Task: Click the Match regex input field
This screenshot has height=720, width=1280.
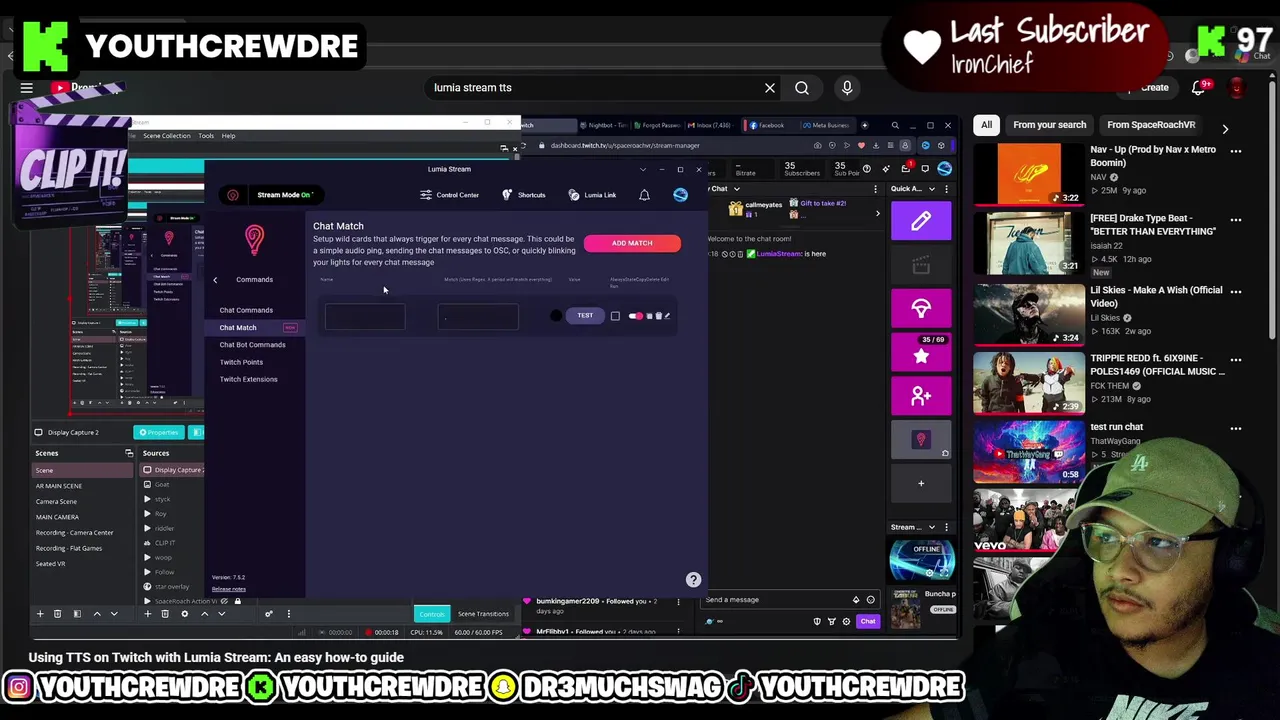Action: coord(478,317)
